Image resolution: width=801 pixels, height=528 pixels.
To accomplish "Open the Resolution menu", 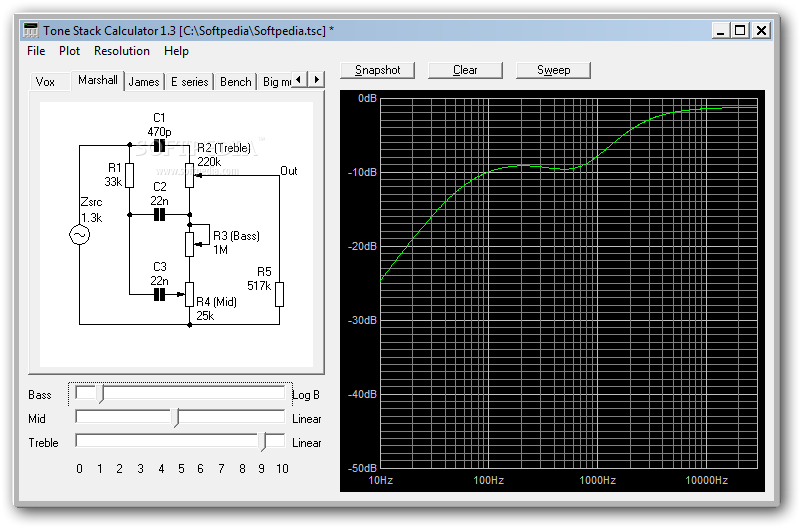I will pos(122,51).
